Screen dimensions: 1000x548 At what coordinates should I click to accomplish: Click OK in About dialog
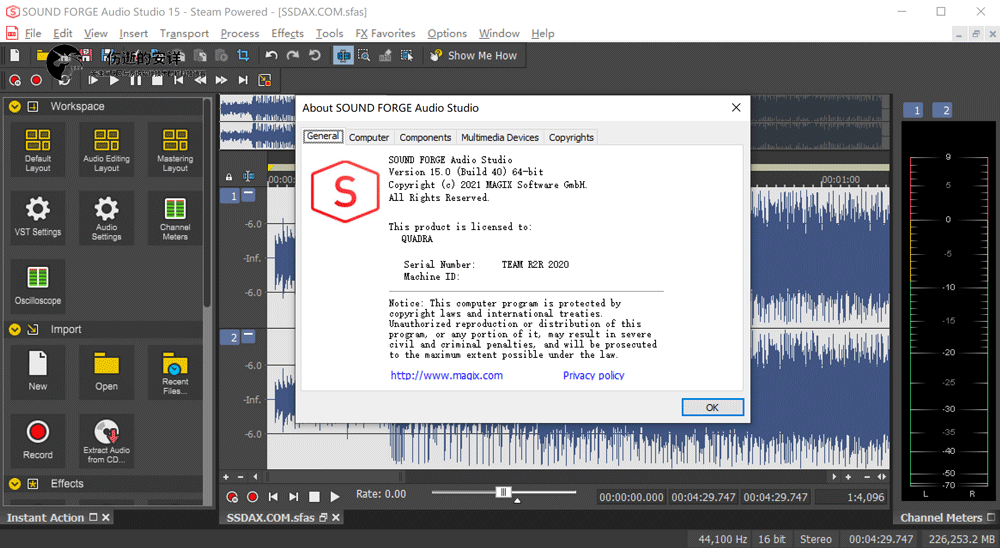(x=712, y=407)
